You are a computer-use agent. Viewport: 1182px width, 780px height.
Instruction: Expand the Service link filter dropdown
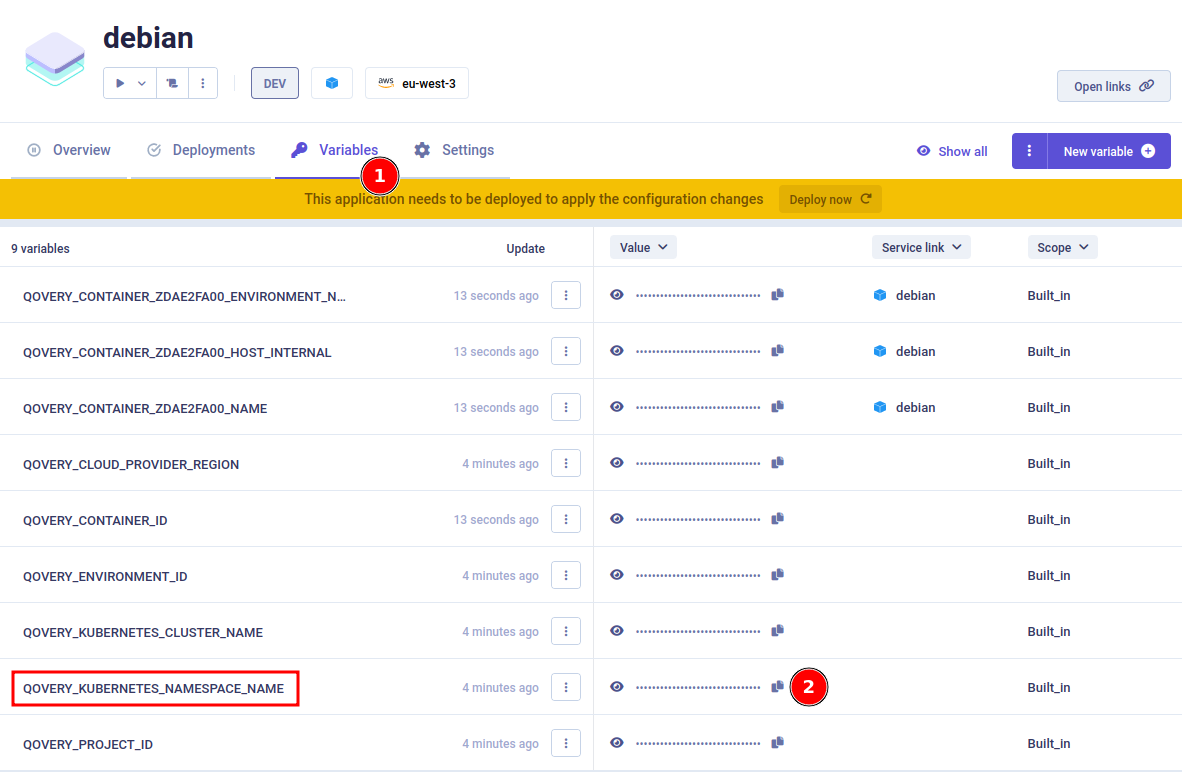click(x=921, y=248)
